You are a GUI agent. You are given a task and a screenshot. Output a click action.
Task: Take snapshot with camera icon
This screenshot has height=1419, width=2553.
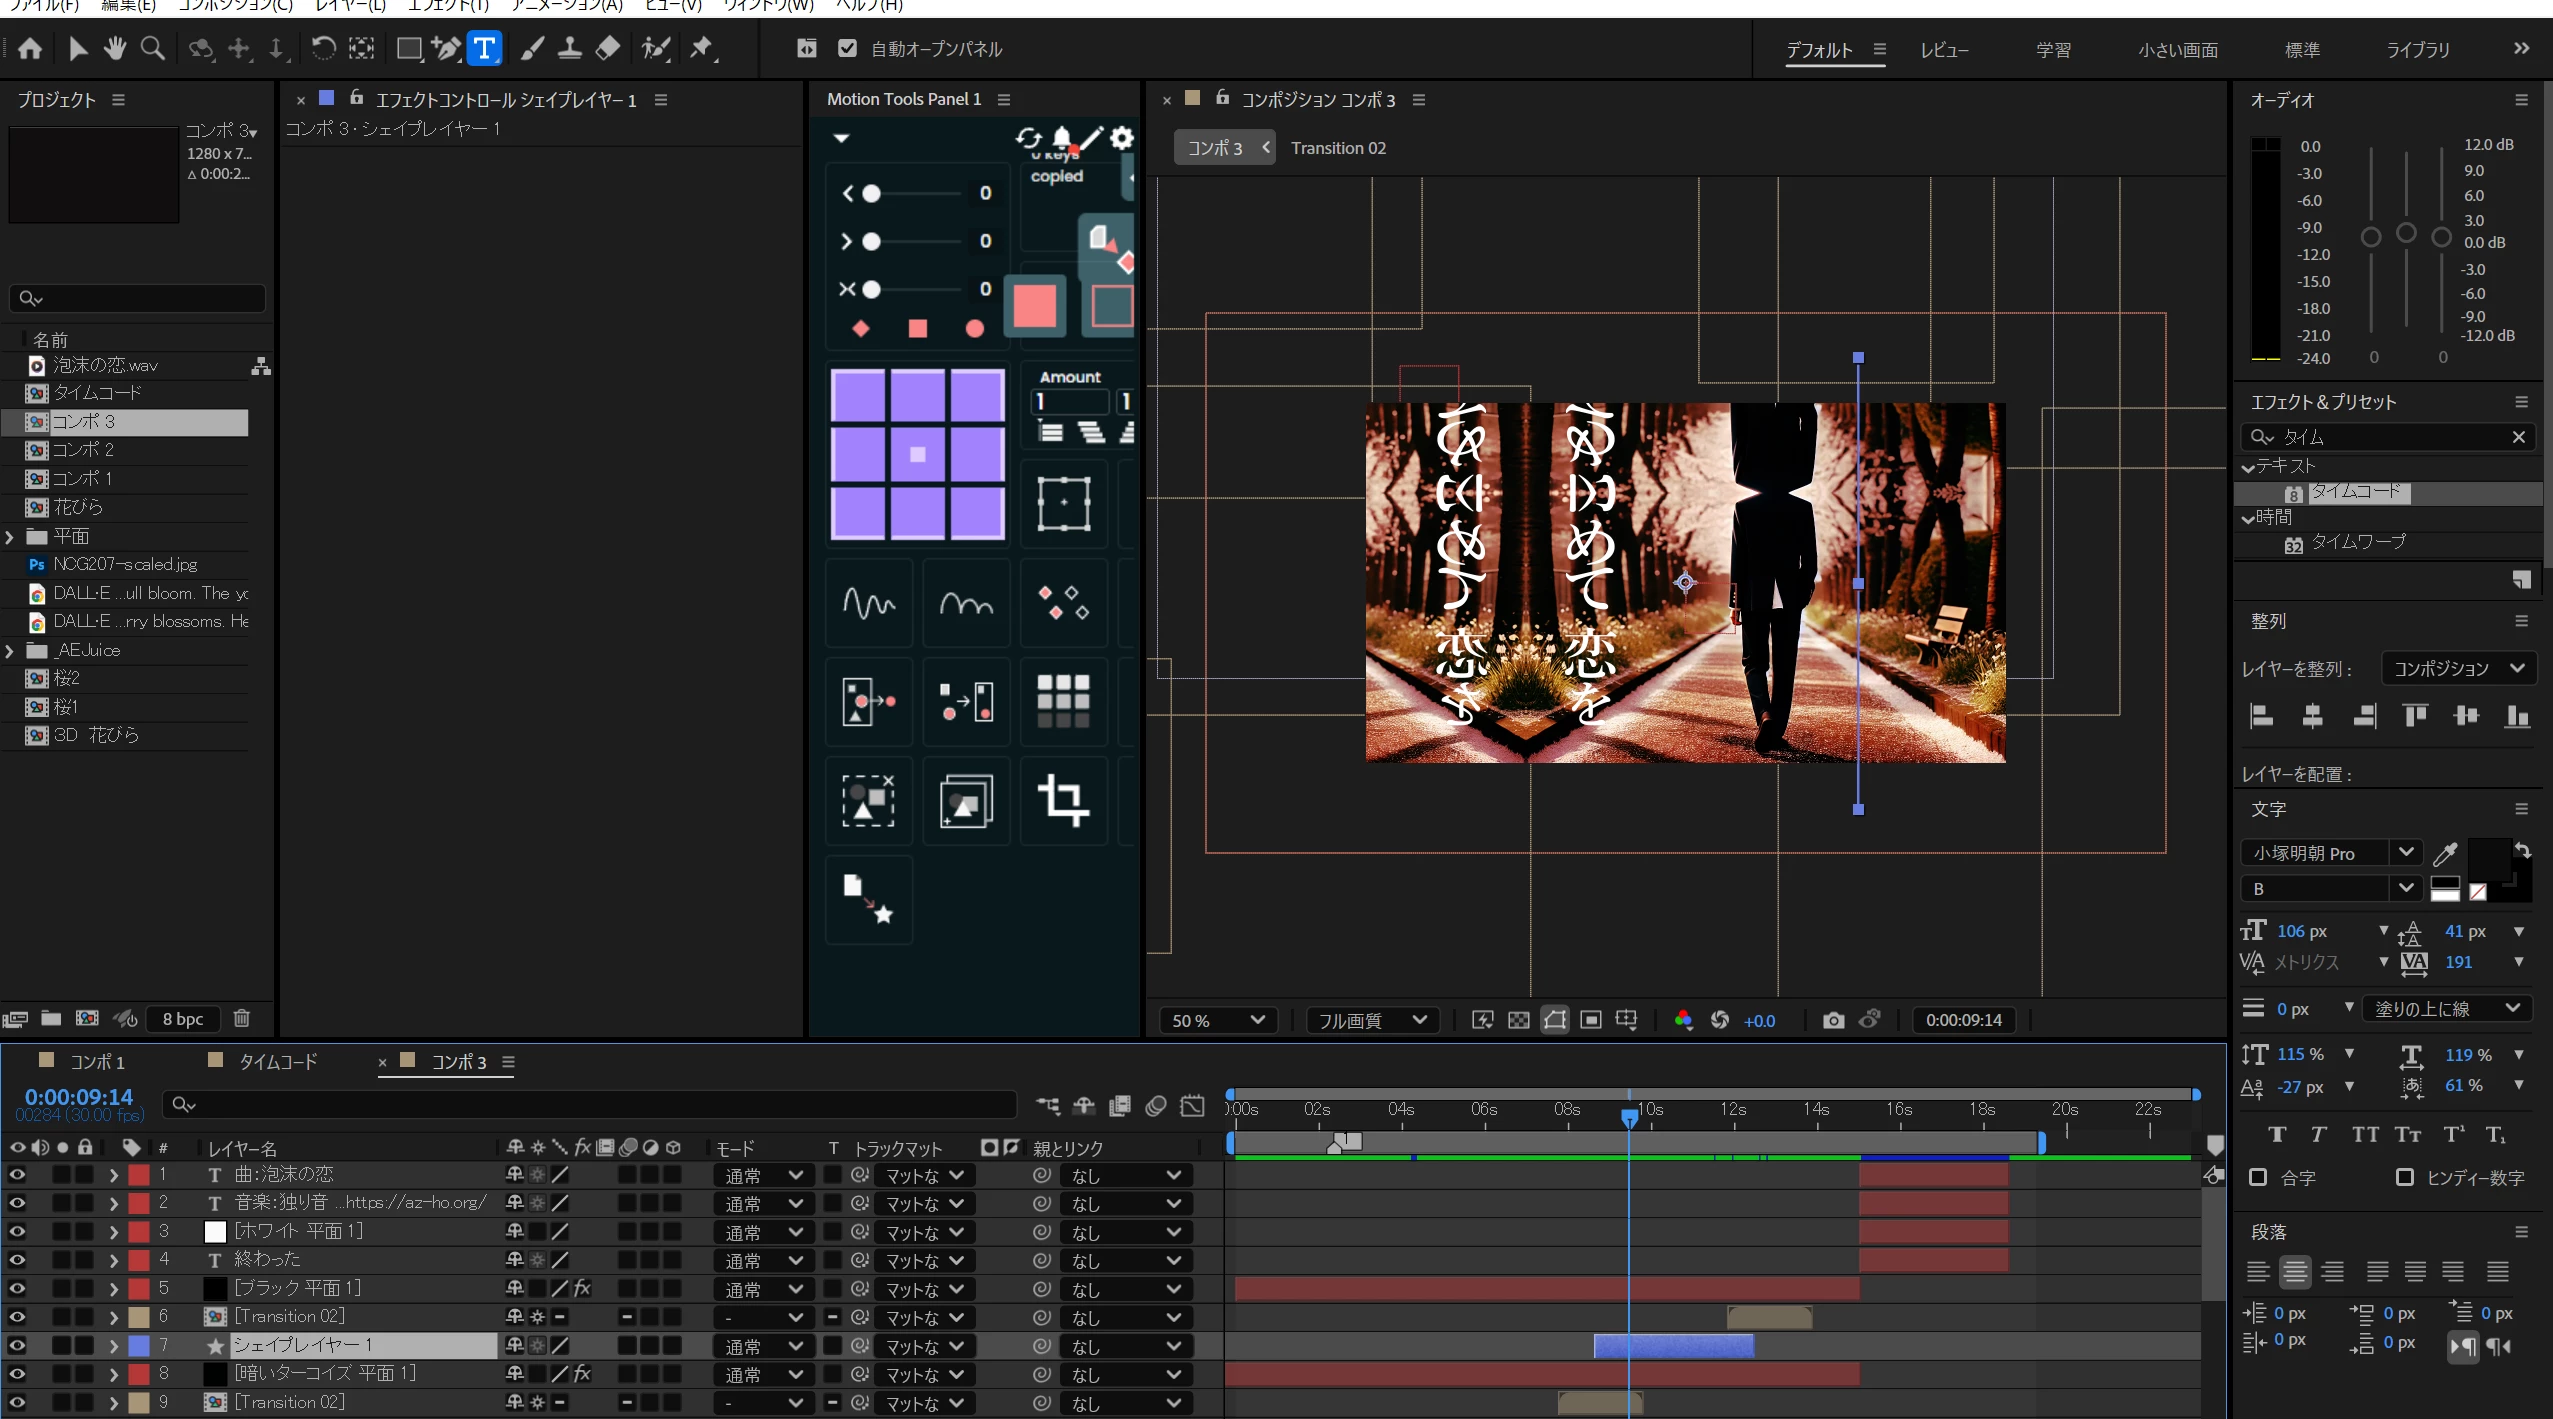point(1833,1020)
